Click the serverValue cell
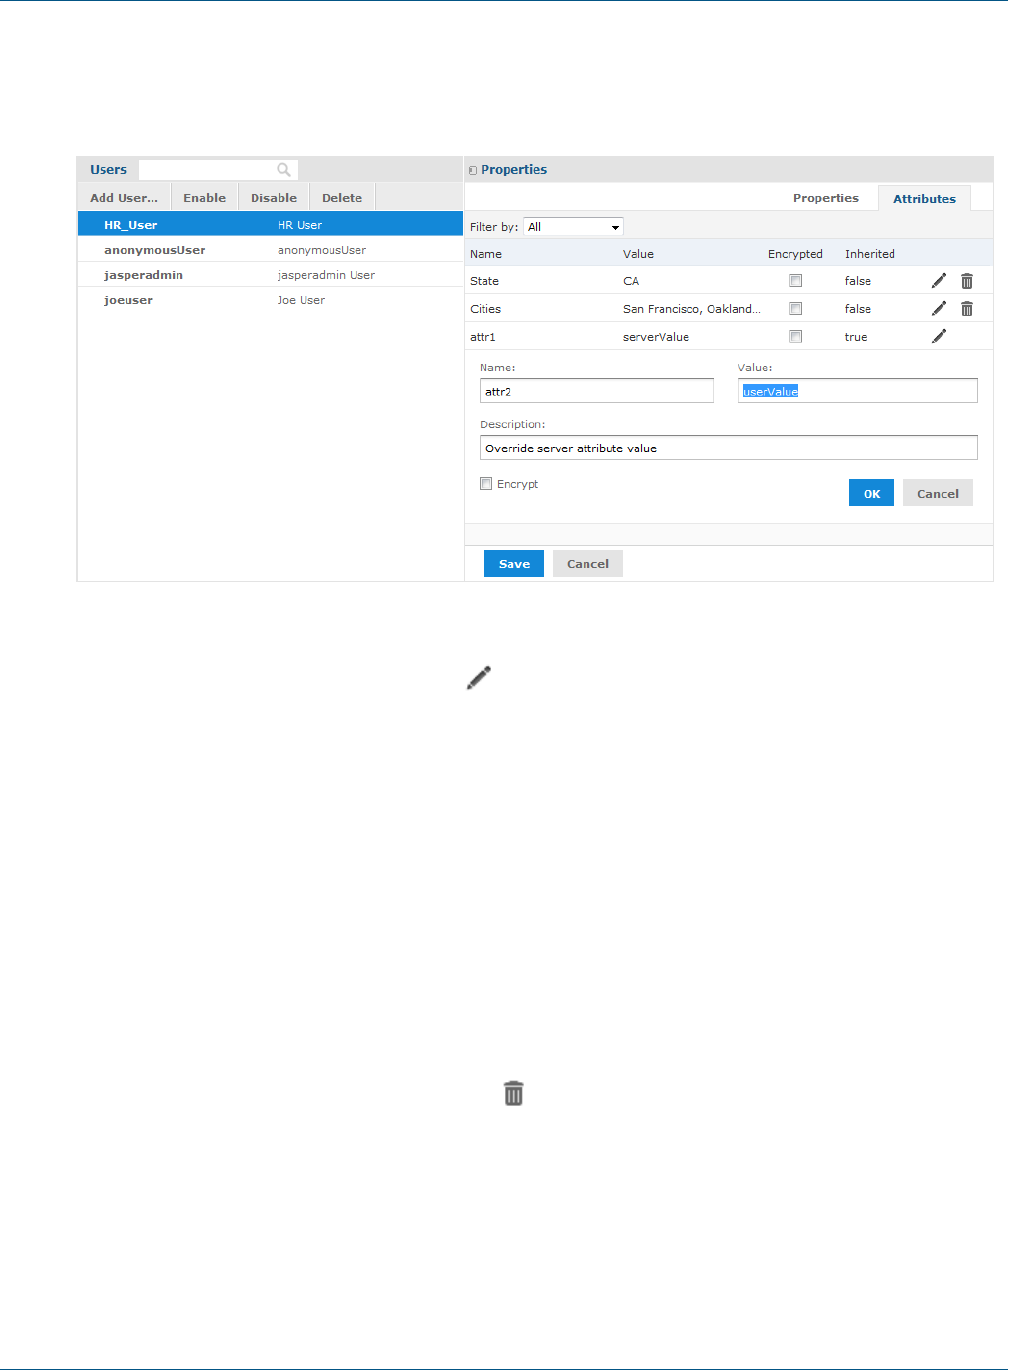This screenshot has width=1009, height=1370. coord(656,337)
